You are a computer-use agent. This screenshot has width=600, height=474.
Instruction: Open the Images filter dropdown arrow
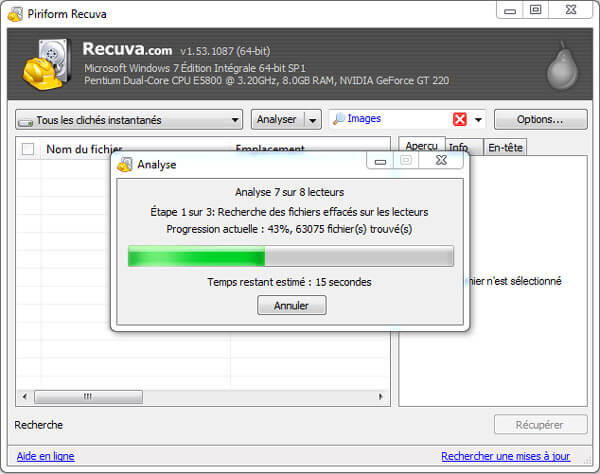point(478,120)
